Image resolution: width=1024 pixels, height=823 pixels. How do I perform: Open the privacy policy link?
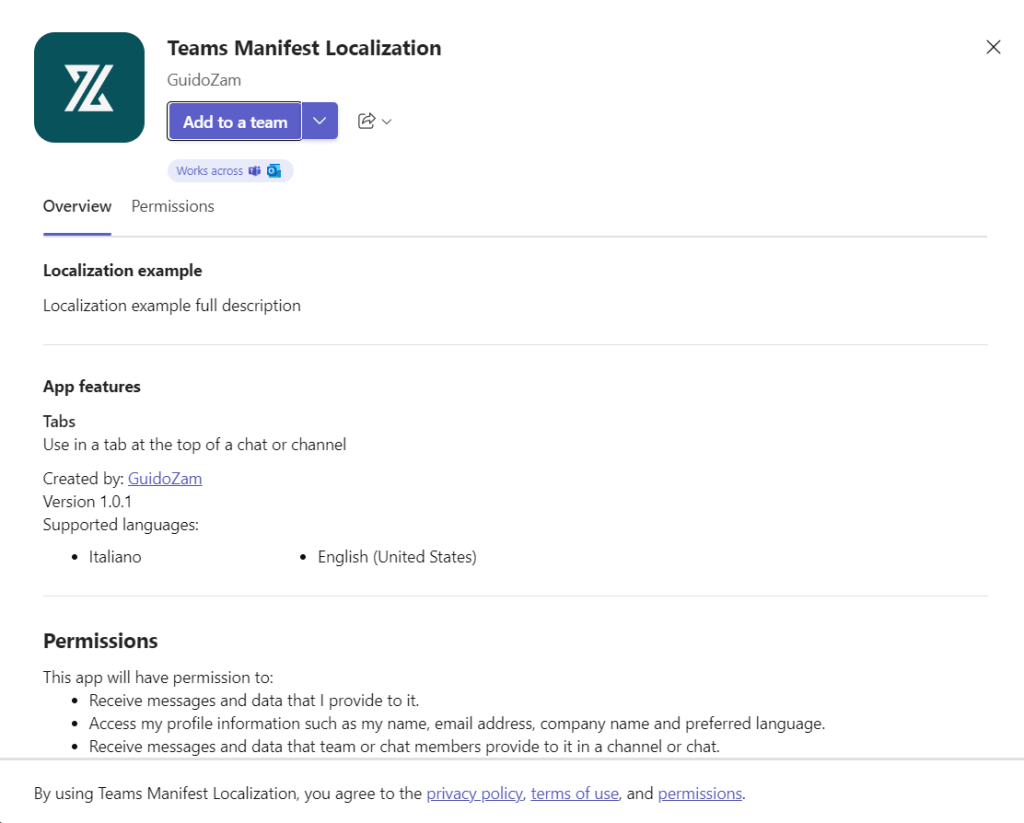point(474,793)
